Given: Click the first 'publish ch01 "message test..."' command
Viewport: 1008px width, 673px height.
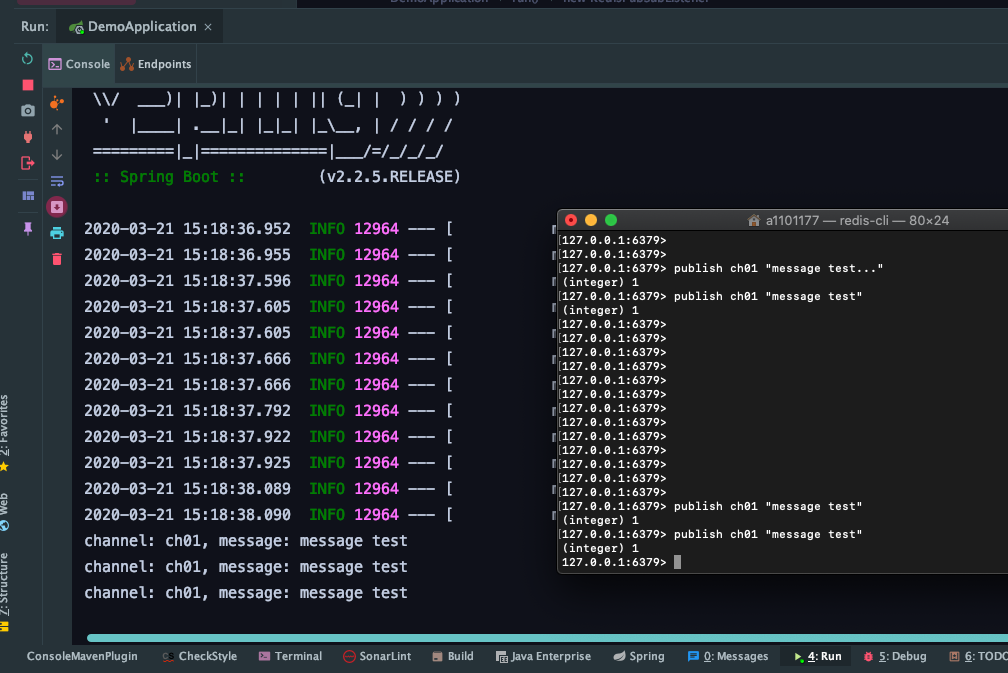Looking at the screenshot, I should click(778, 269).
